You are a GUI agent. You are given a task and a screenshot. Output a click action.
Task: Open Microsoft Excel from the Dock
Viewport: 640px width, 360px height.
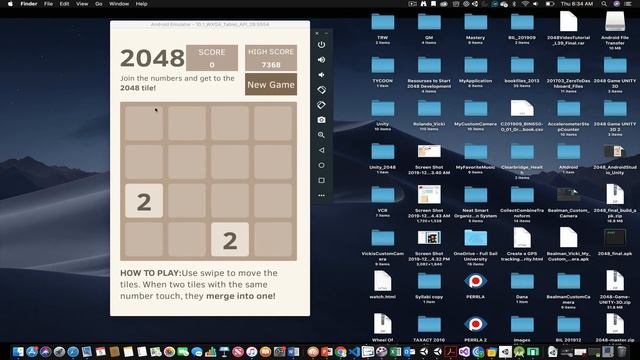(396, 351)
